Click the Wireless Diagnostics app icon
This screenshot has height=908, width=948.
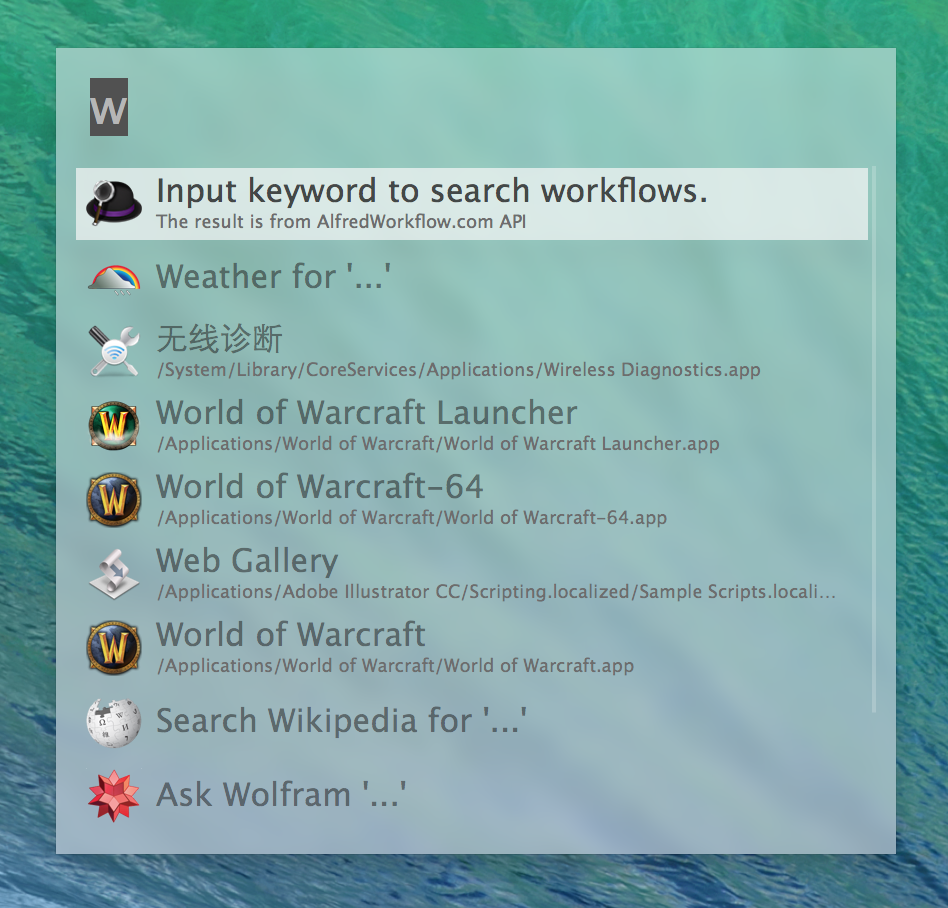113,351
